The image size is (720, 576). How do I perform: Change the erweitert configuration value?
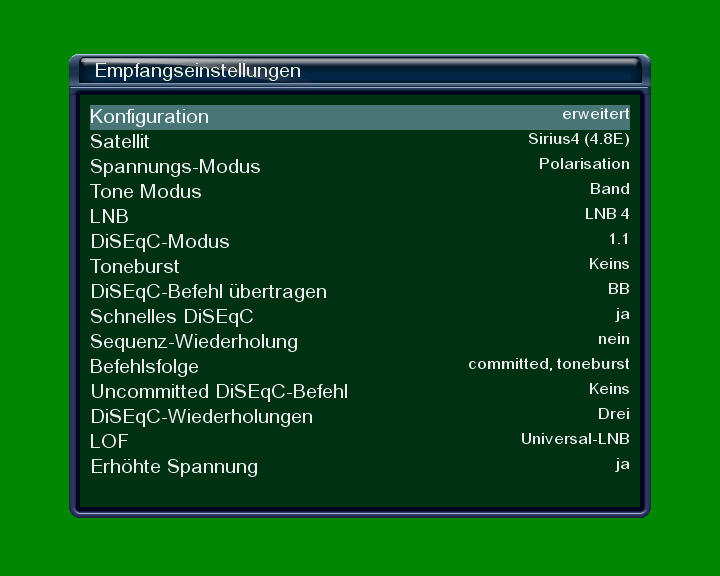(x=595, y=114)
